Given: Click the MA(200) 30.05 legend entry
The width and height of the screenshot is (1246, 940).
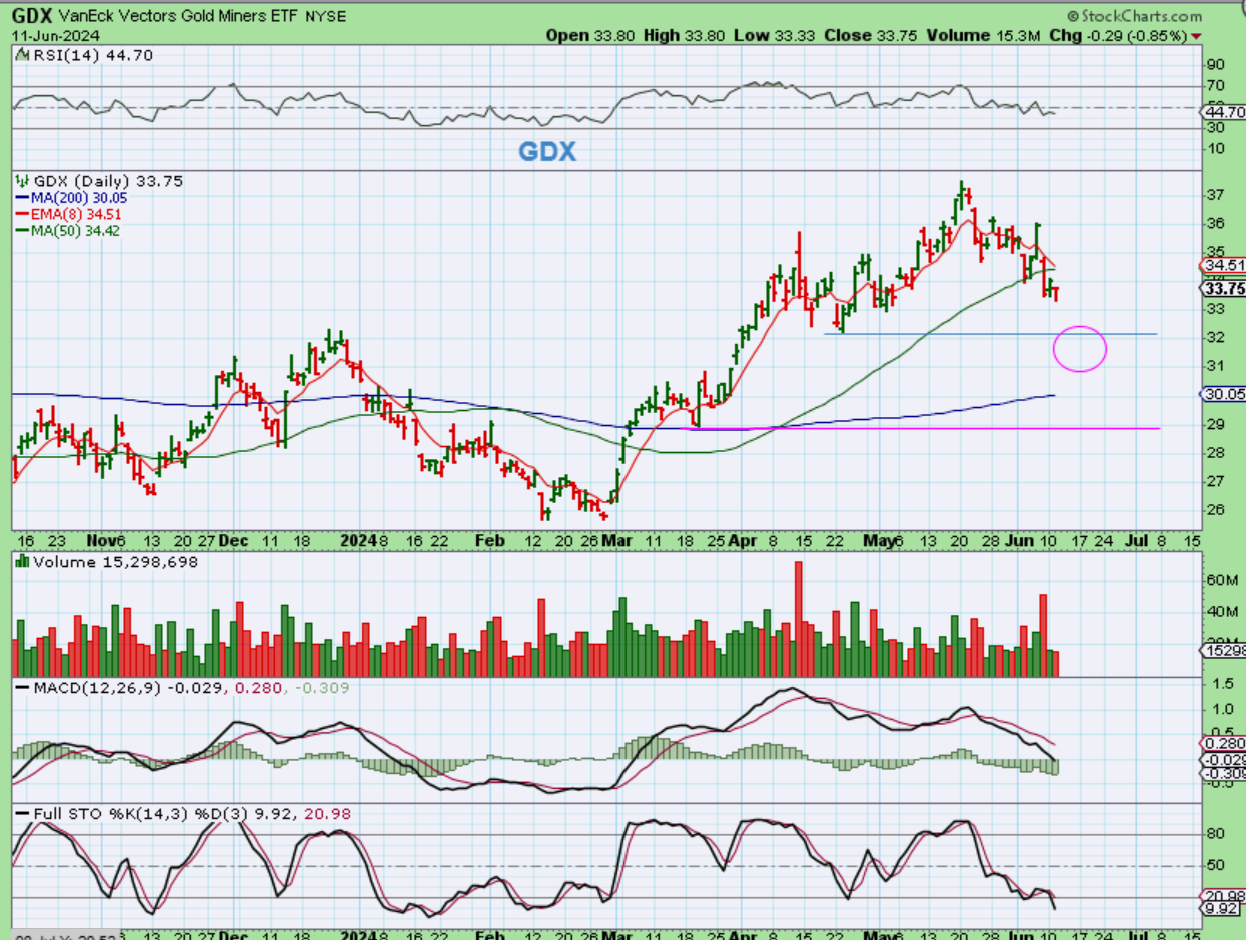Looking at the screenshot, I should [79, 198].
